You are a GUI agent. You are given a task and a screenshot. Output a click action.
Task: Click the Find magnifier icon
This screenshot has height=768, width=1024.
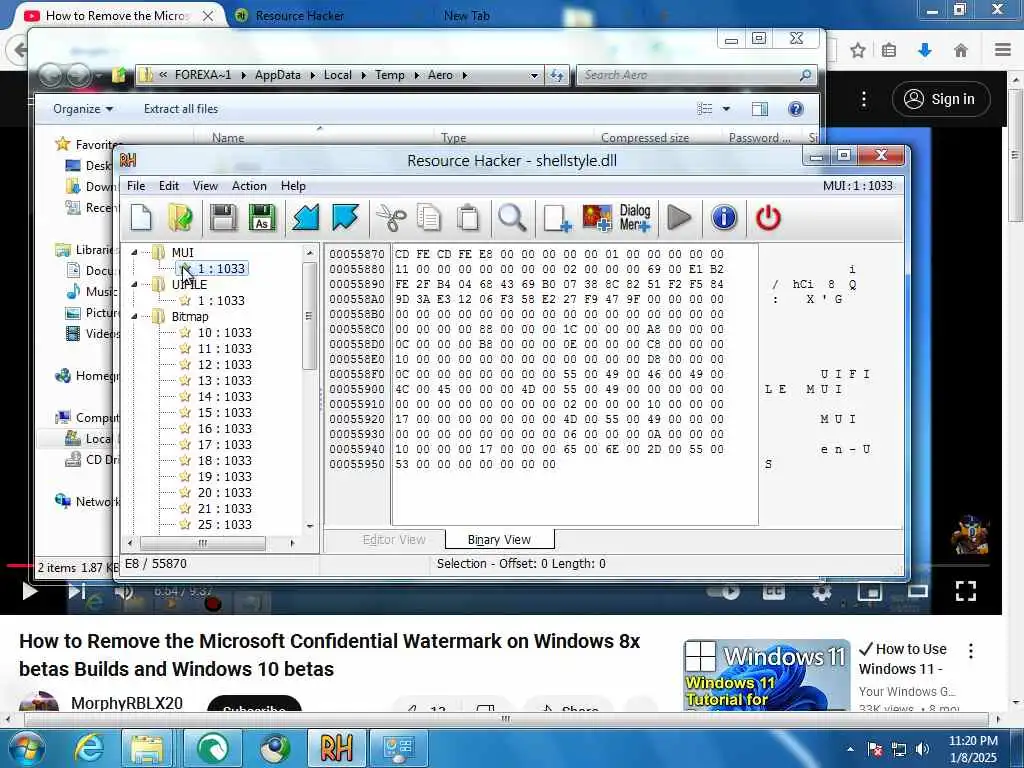pyautogui.click(x=512, y=217)
